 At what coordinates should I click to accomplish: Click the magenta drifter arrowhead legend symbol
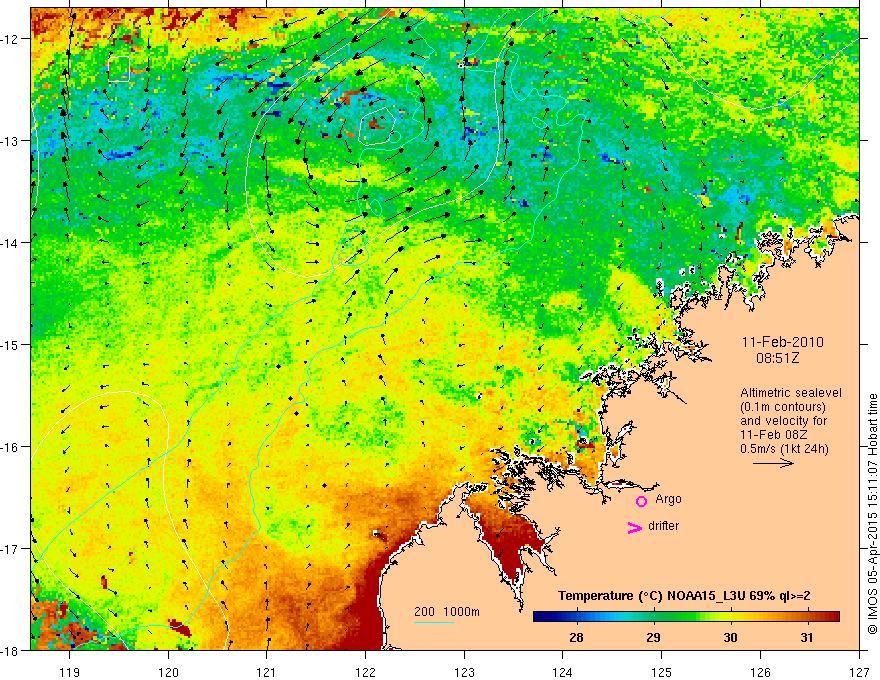[634, 527]
